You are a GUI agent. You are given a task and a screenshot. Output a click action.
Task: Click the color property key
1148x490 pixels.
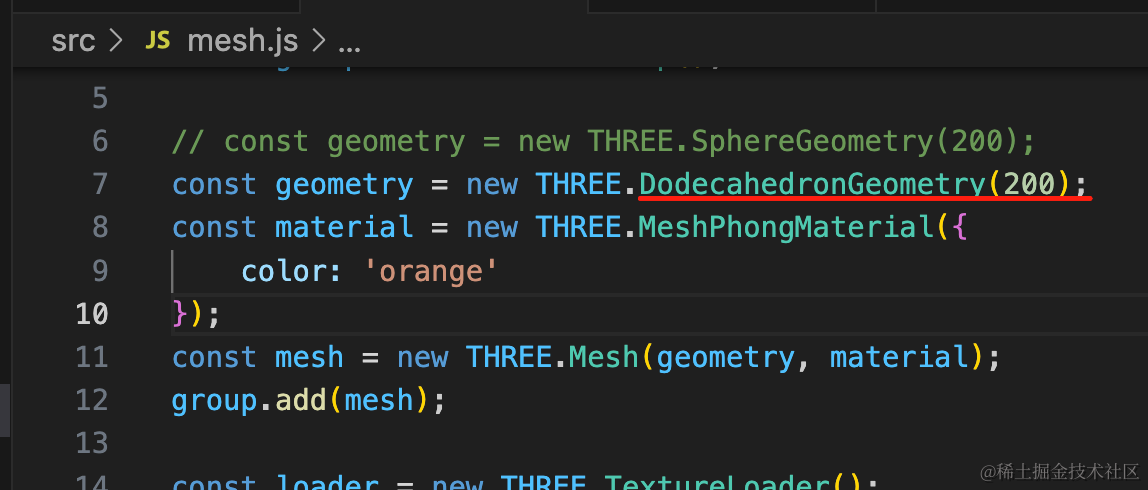(x=283, y=271)
